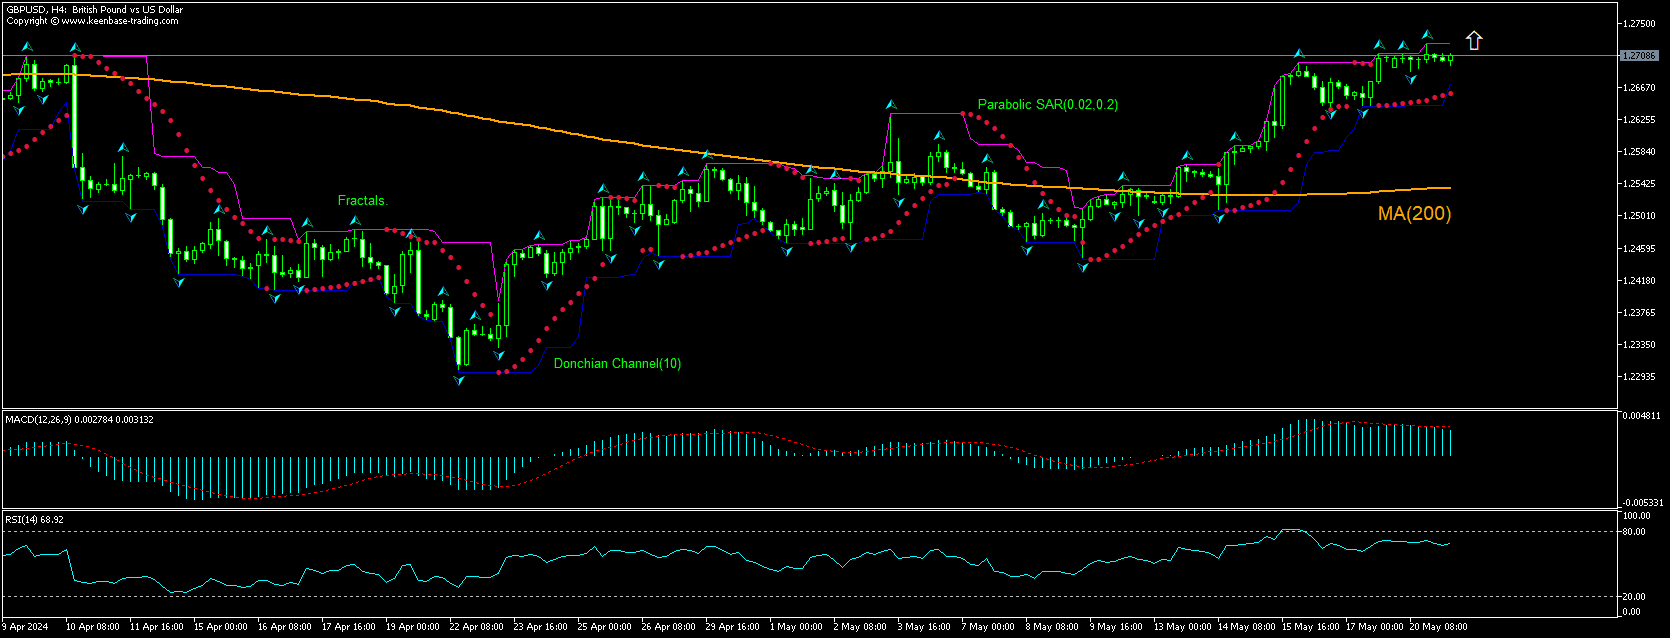Click the 1 May 00:00 time label
The image size is (1670, 638).
pyautogui.click(x=797, y=627)
